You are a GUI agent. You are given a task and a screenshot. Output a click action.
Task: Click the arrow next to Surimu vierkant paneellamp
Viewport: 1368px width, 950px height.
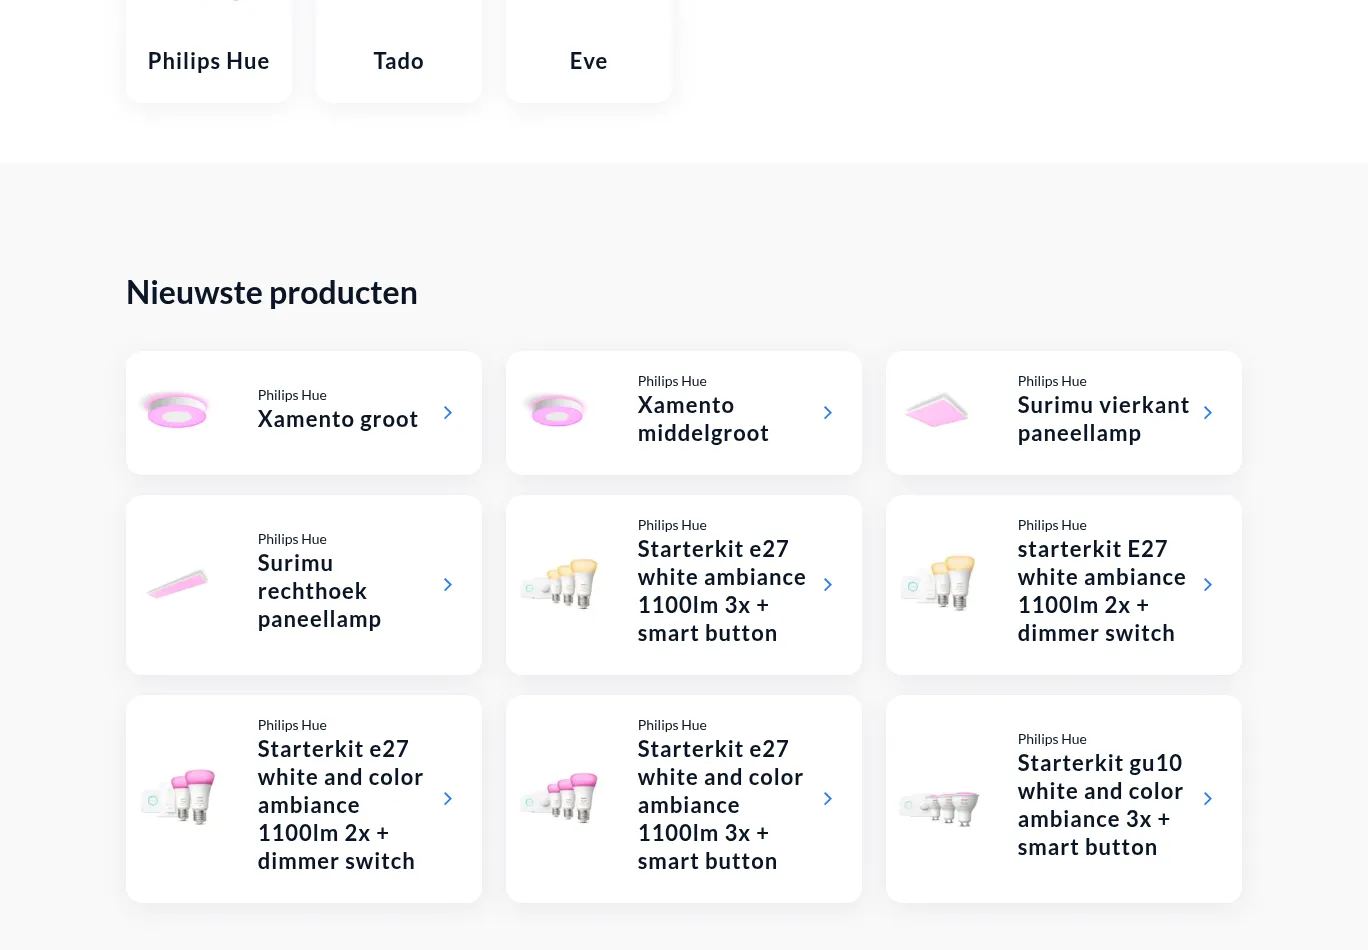tap(1208, 413)
